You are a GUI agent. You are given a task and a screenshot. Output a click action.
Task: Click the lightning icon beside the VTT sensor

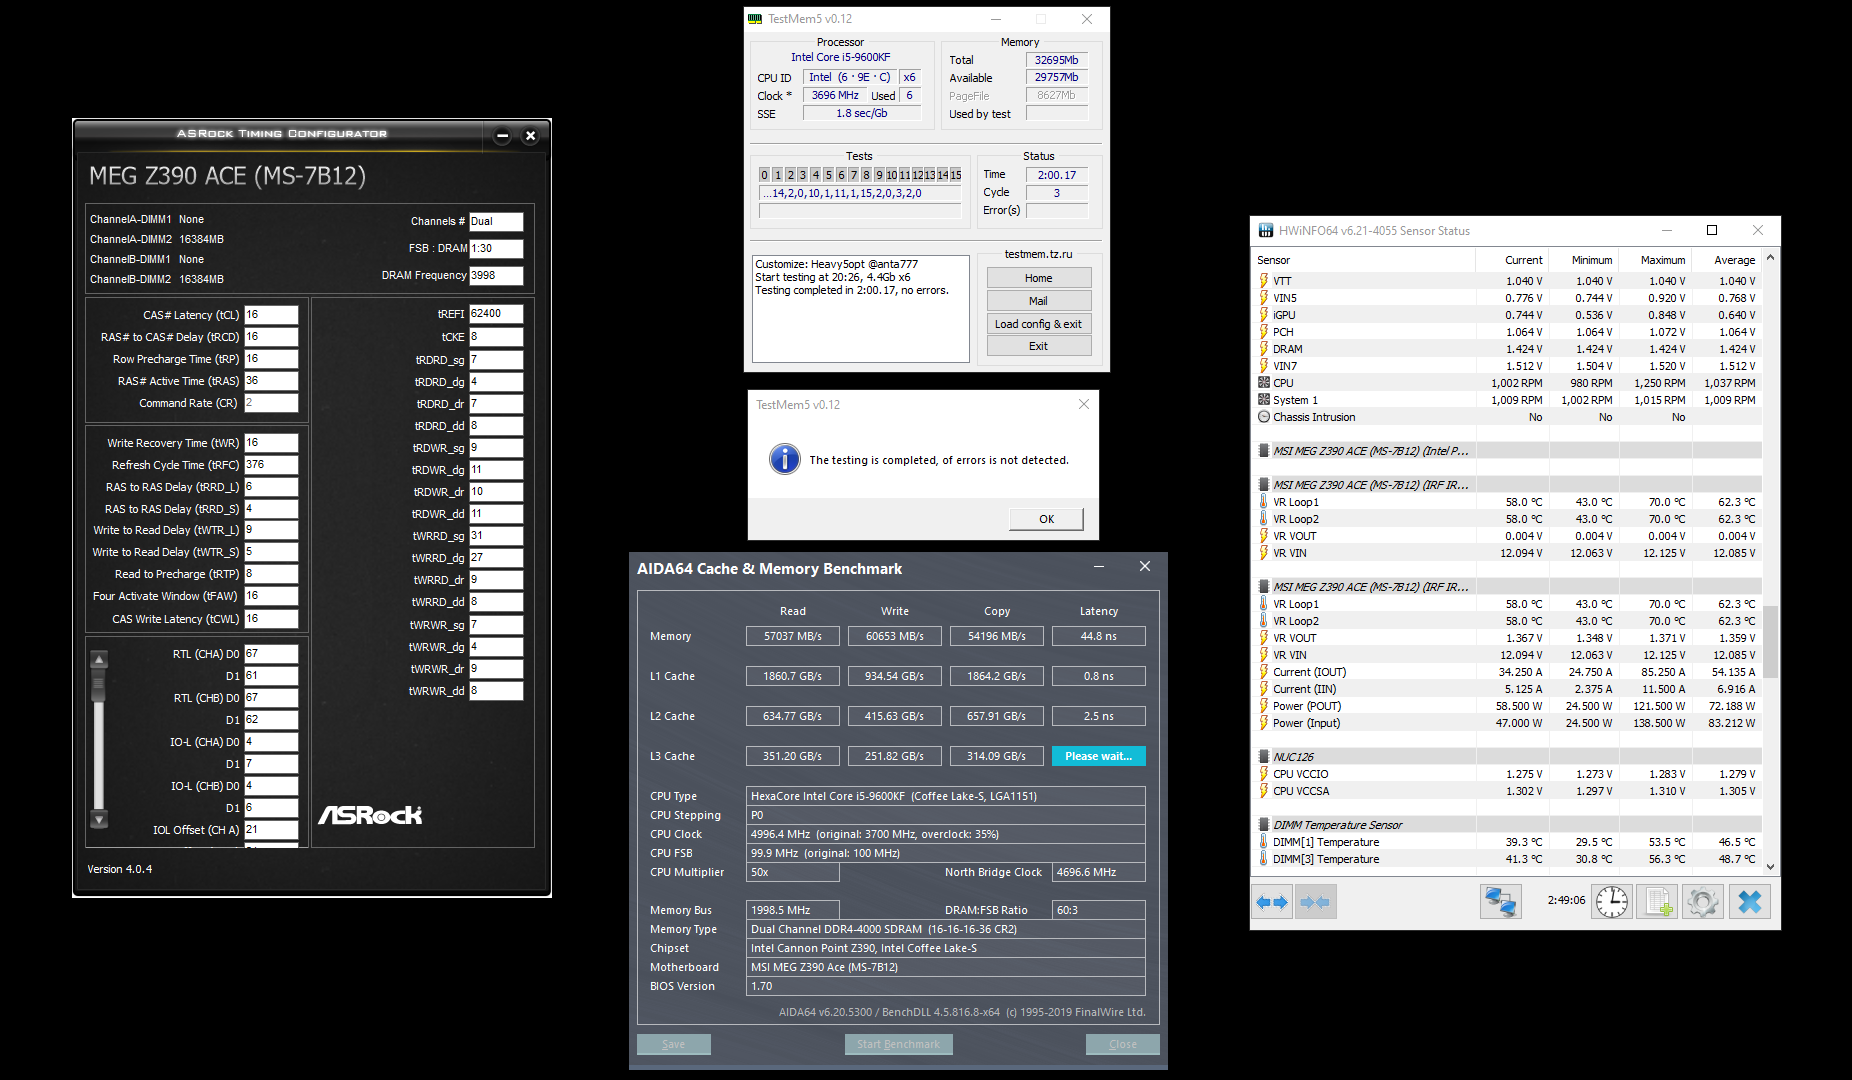1264,281
